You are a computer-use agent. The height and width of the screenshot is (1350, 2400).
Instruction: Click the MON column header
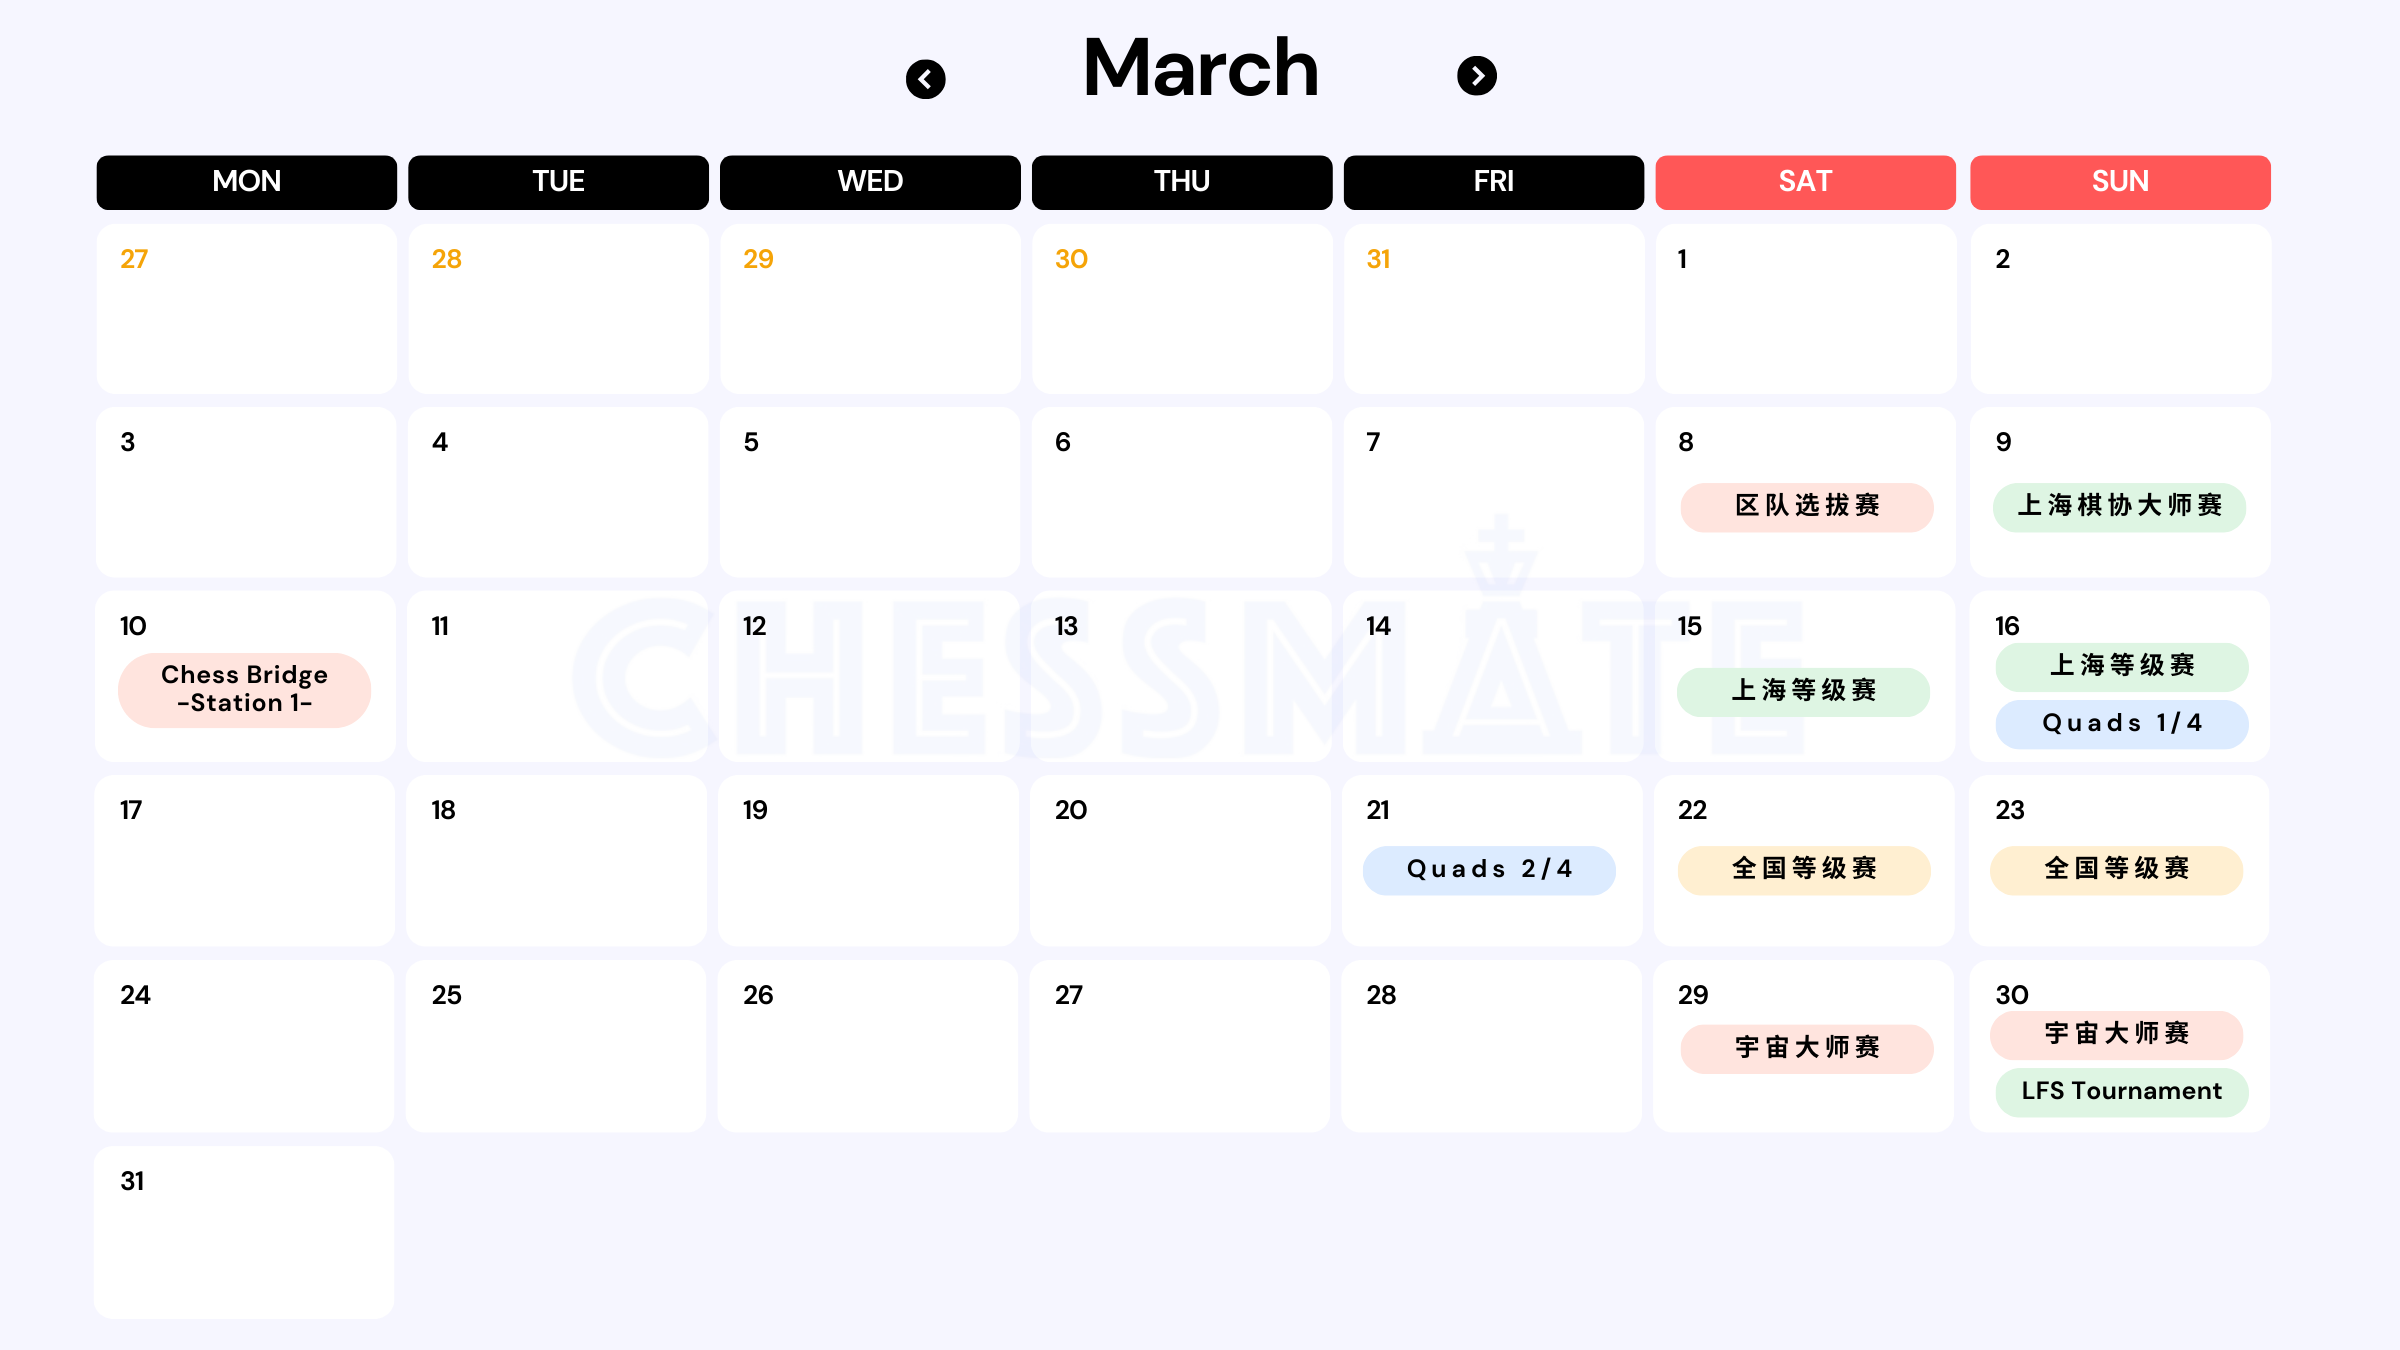pyautogui.click(x=246, y=182)
